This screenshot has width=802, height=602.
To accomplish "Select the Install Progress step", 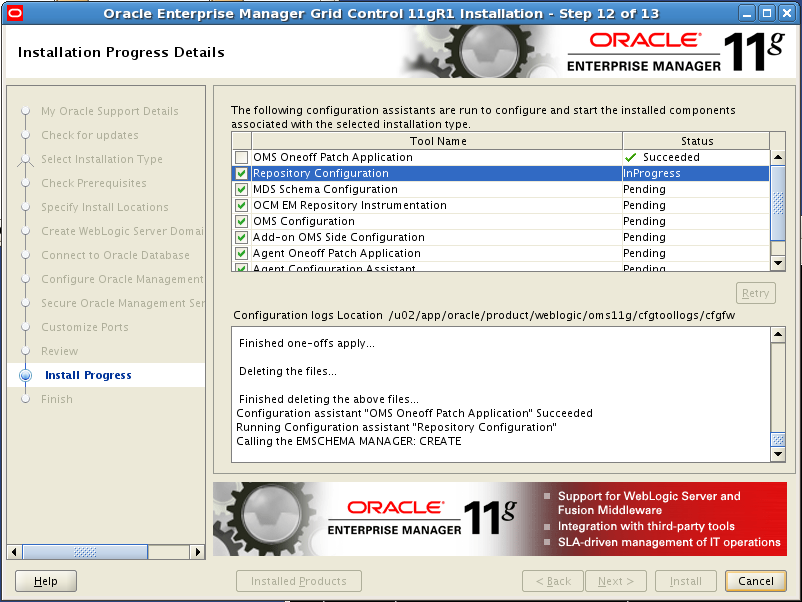I will [88, 375].
